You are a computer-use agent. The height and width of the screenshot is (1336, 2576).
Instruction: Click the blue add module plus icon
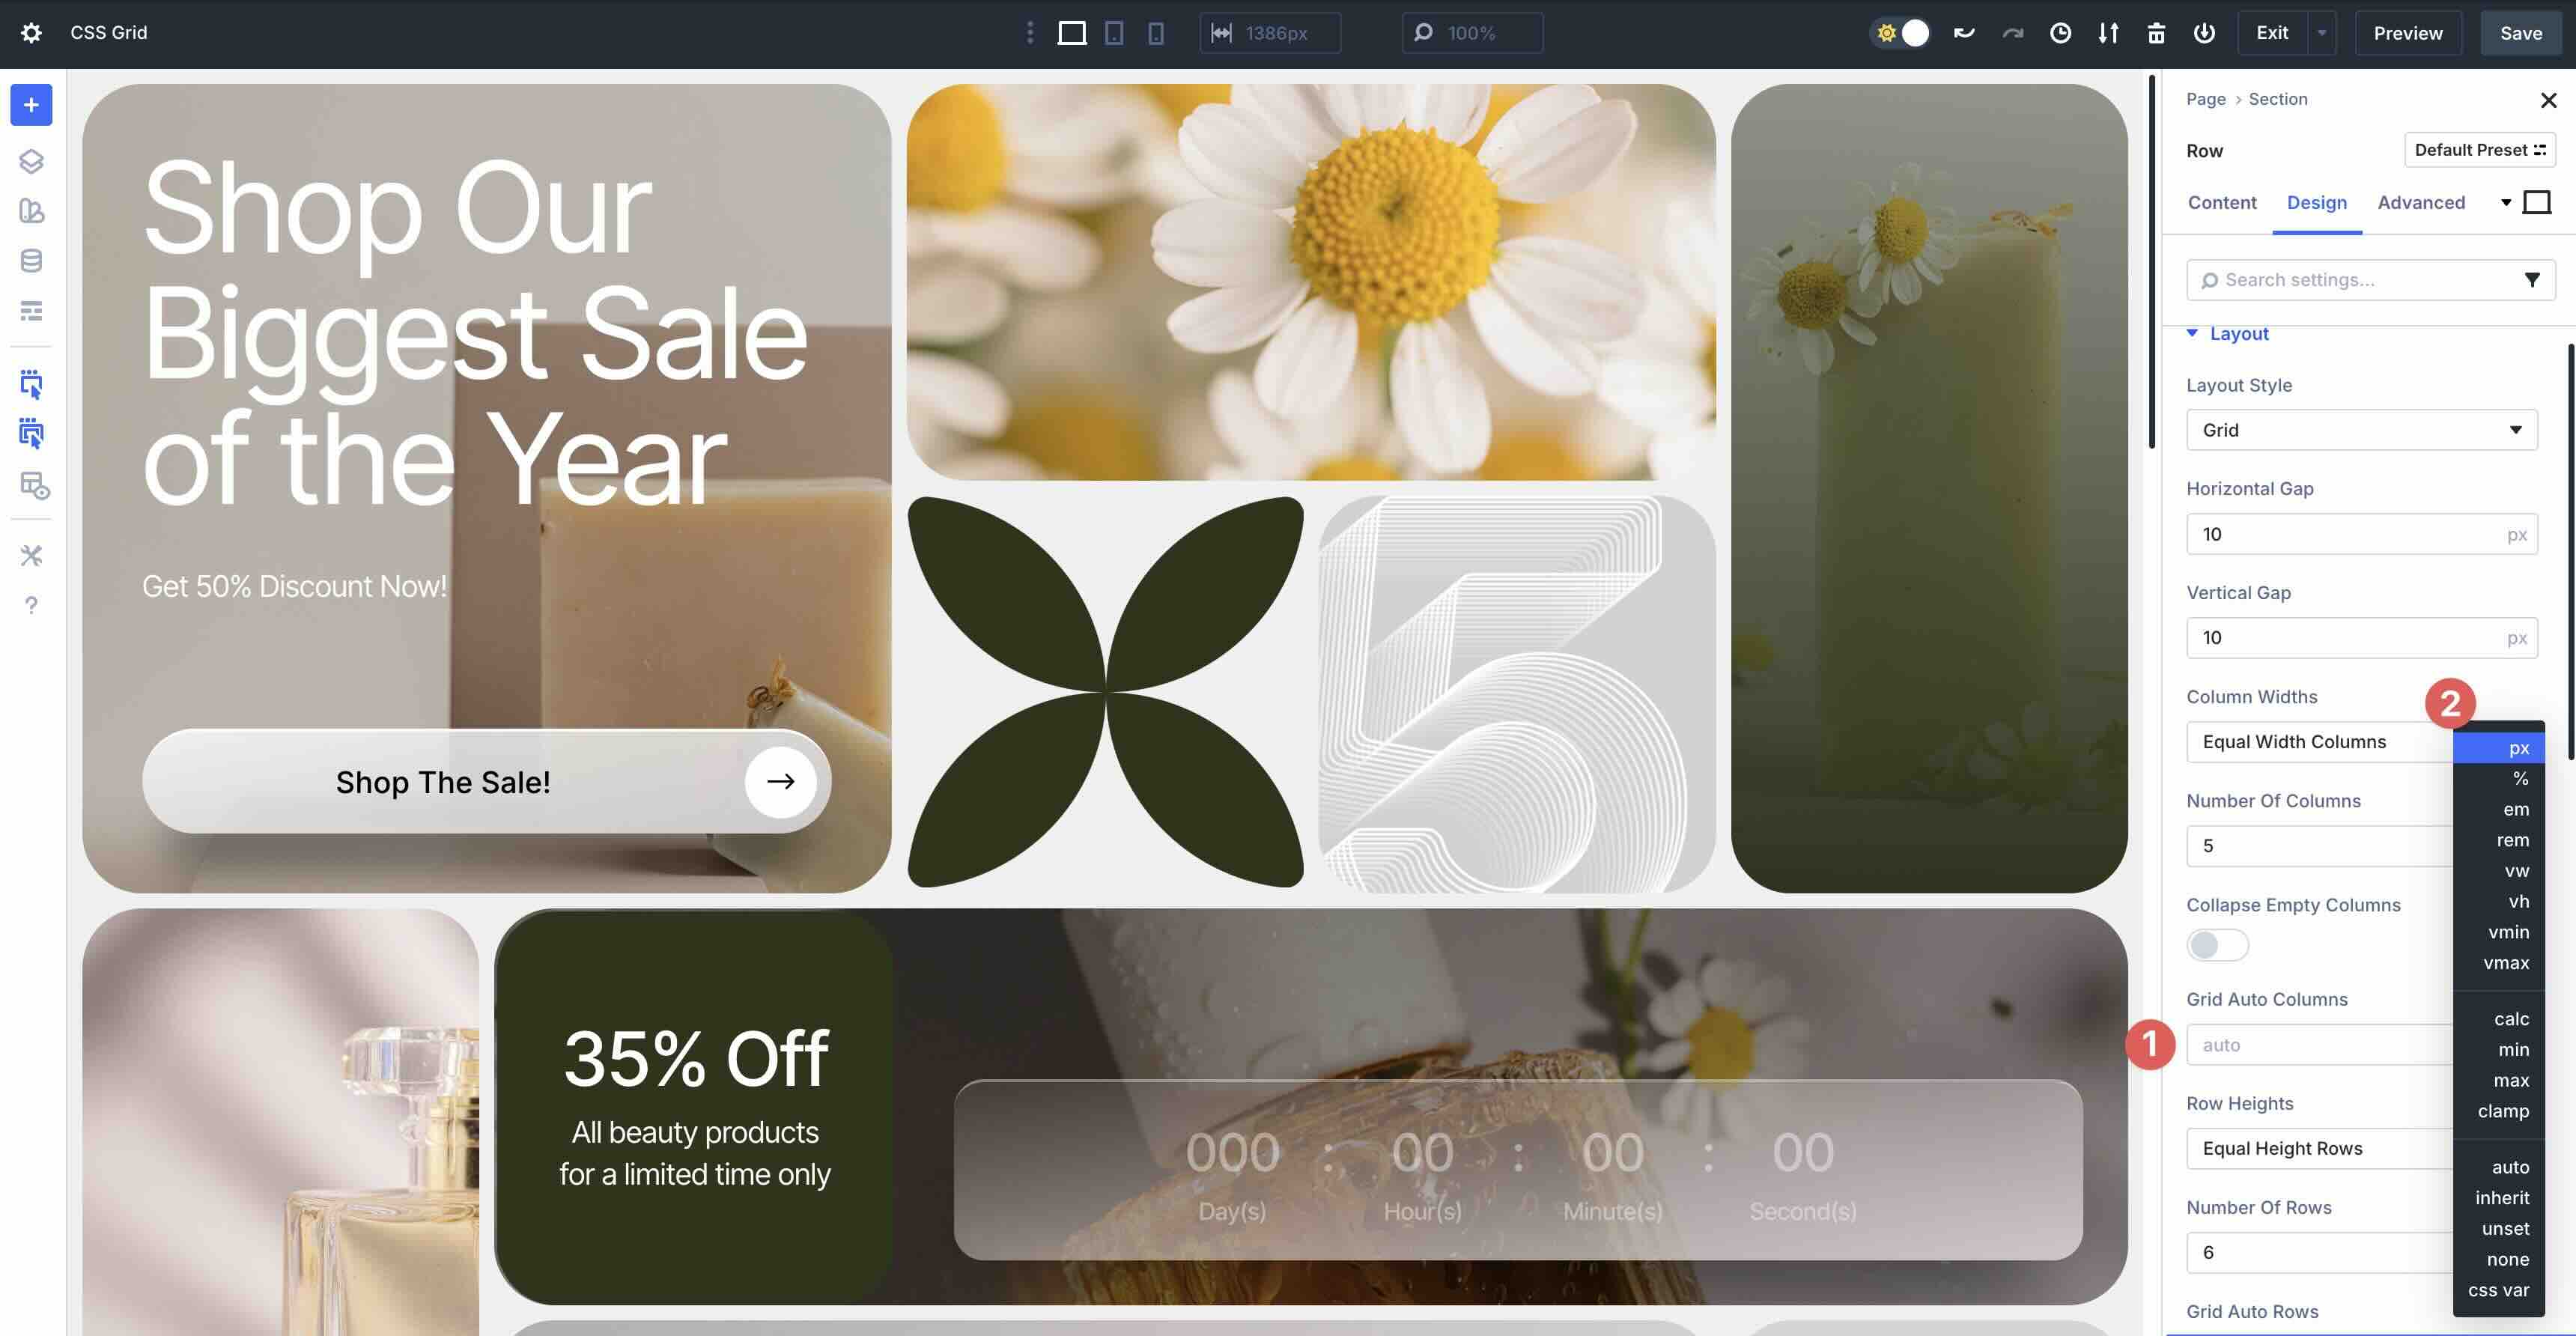click(x=31, y=105)
